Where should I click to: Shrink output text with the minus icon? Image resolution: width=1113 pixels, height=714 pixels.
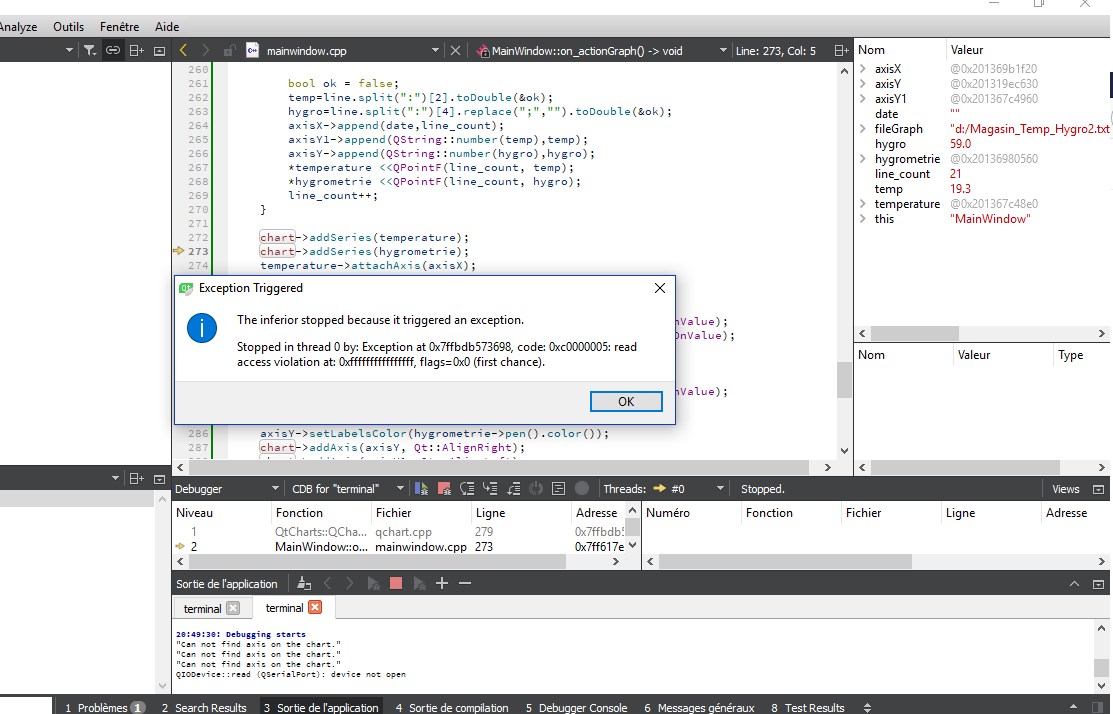[x=464, y=582]
